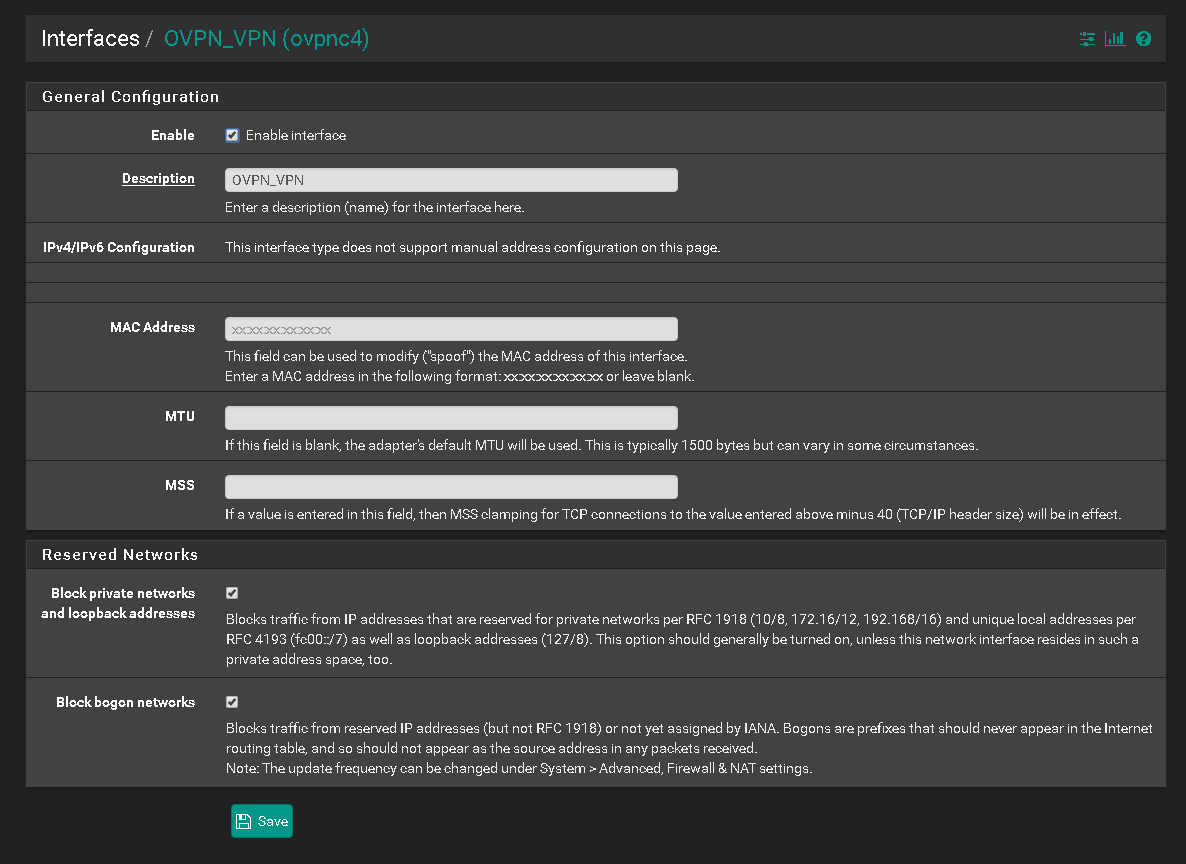Click the MAC Address field label
The image size is (1186, 864).
[x=152, y=327]
